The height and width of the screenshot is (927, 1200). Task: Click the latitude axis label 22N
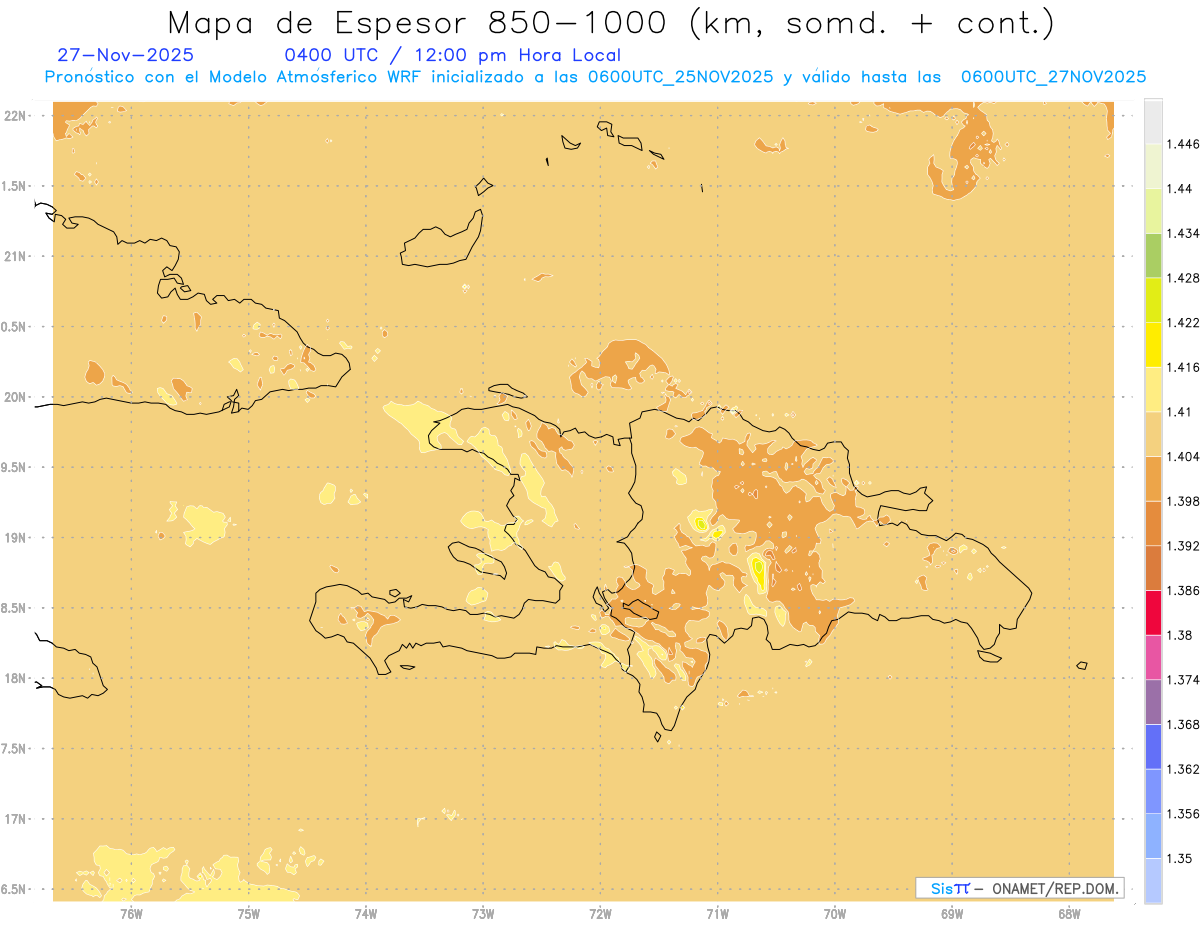[x=15, y=115]
